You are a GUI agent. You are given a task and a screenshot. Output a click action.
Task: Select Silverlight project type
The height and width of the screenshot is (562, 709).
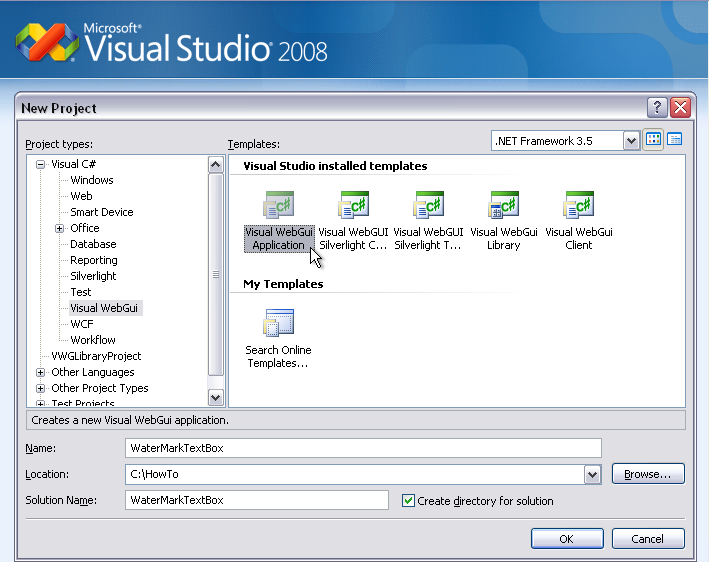tap(93, 276)
